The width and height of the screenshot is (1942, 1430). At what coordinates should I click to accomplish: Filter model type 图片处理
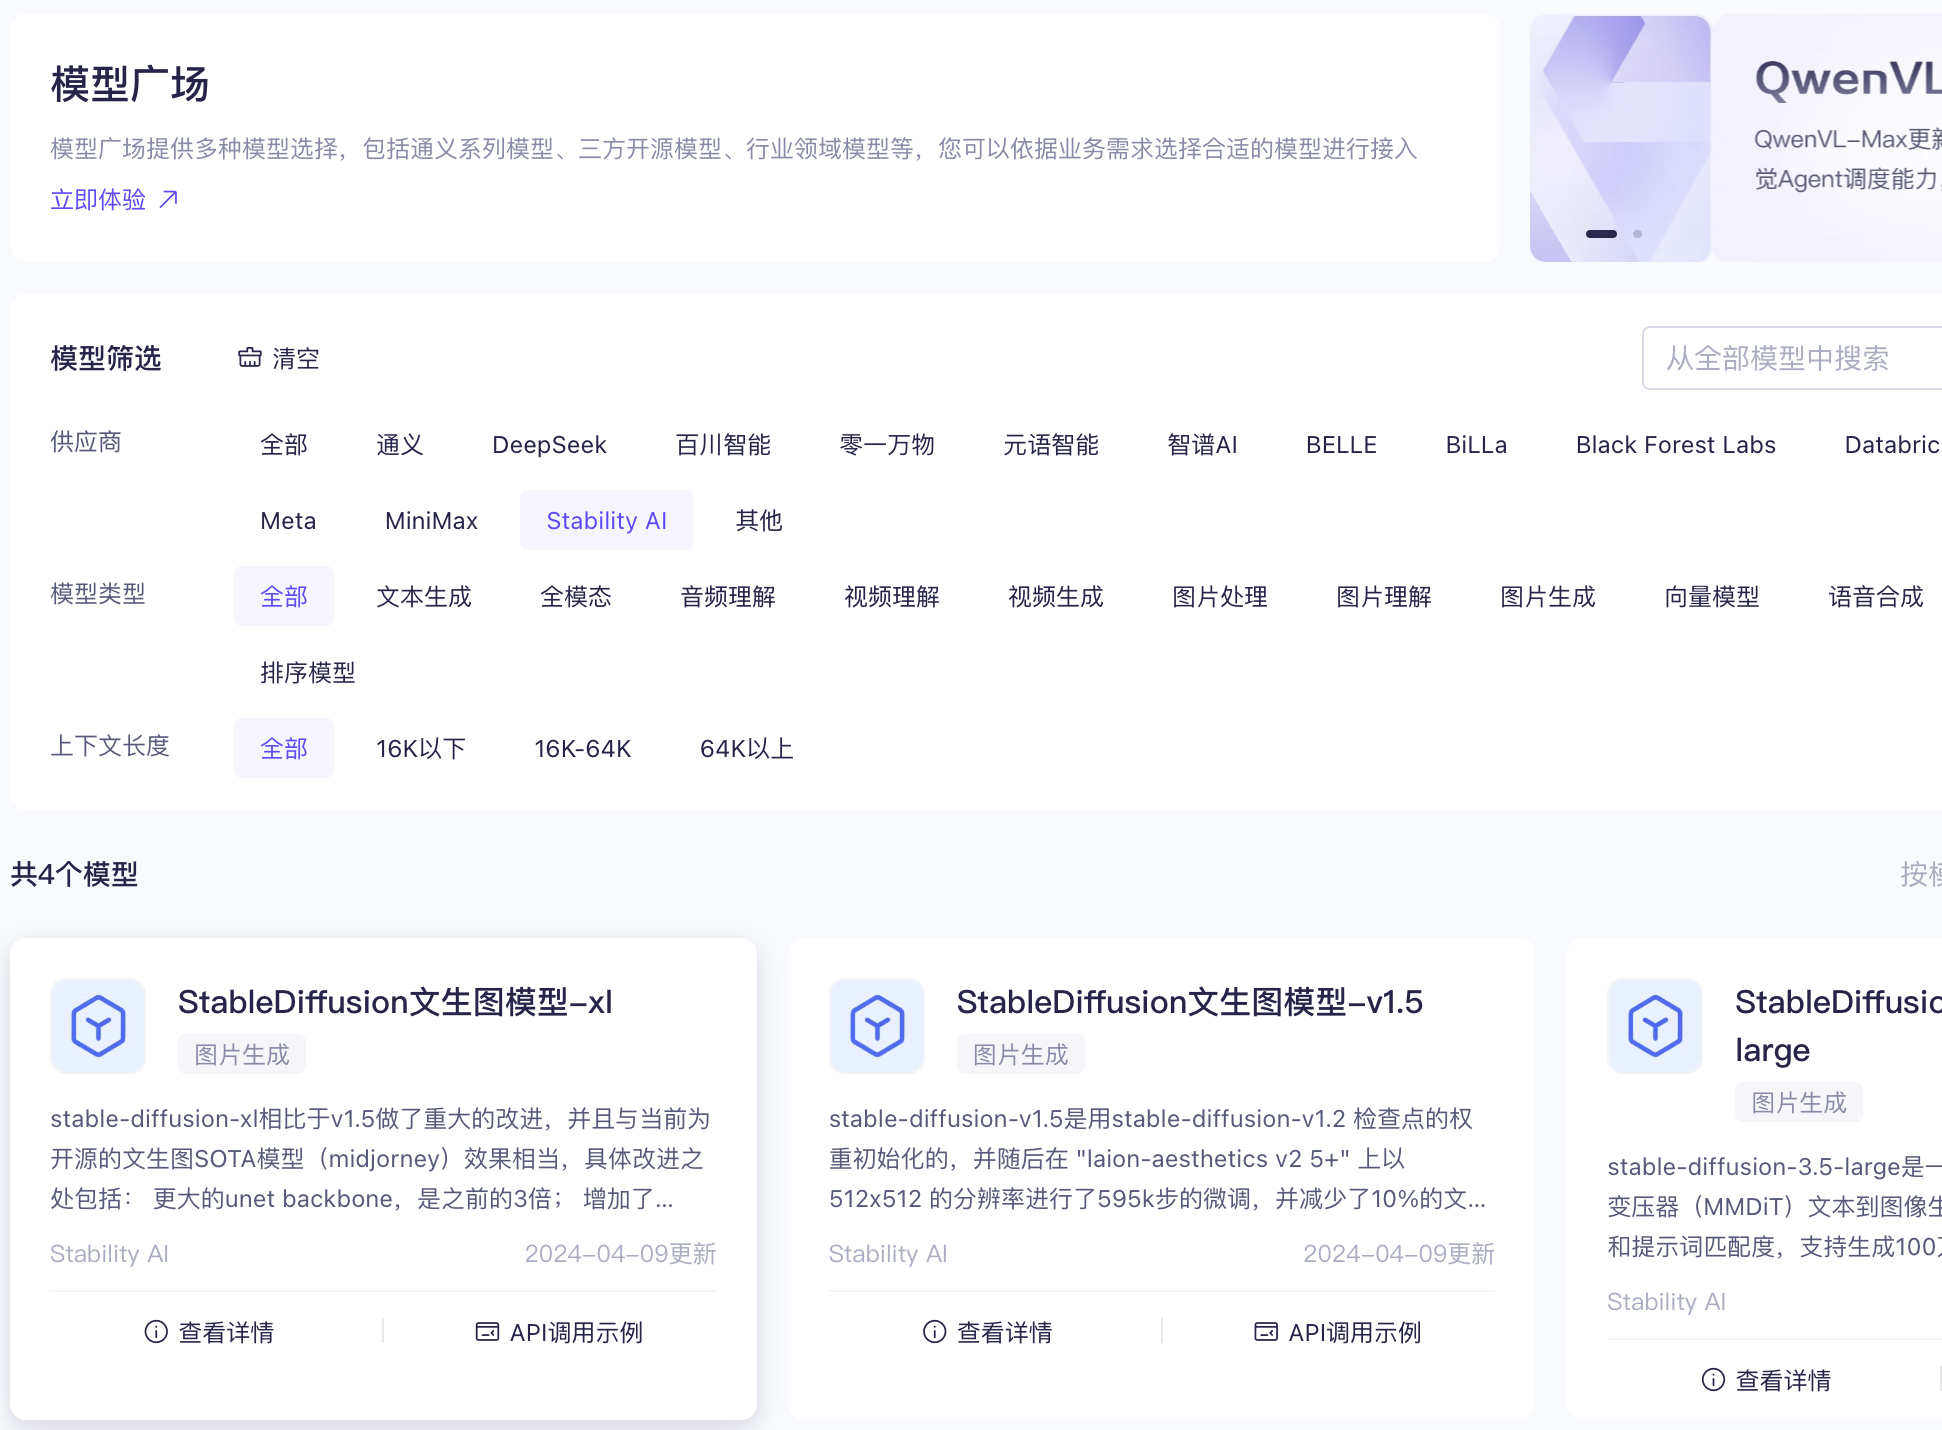pos(1220,597)
